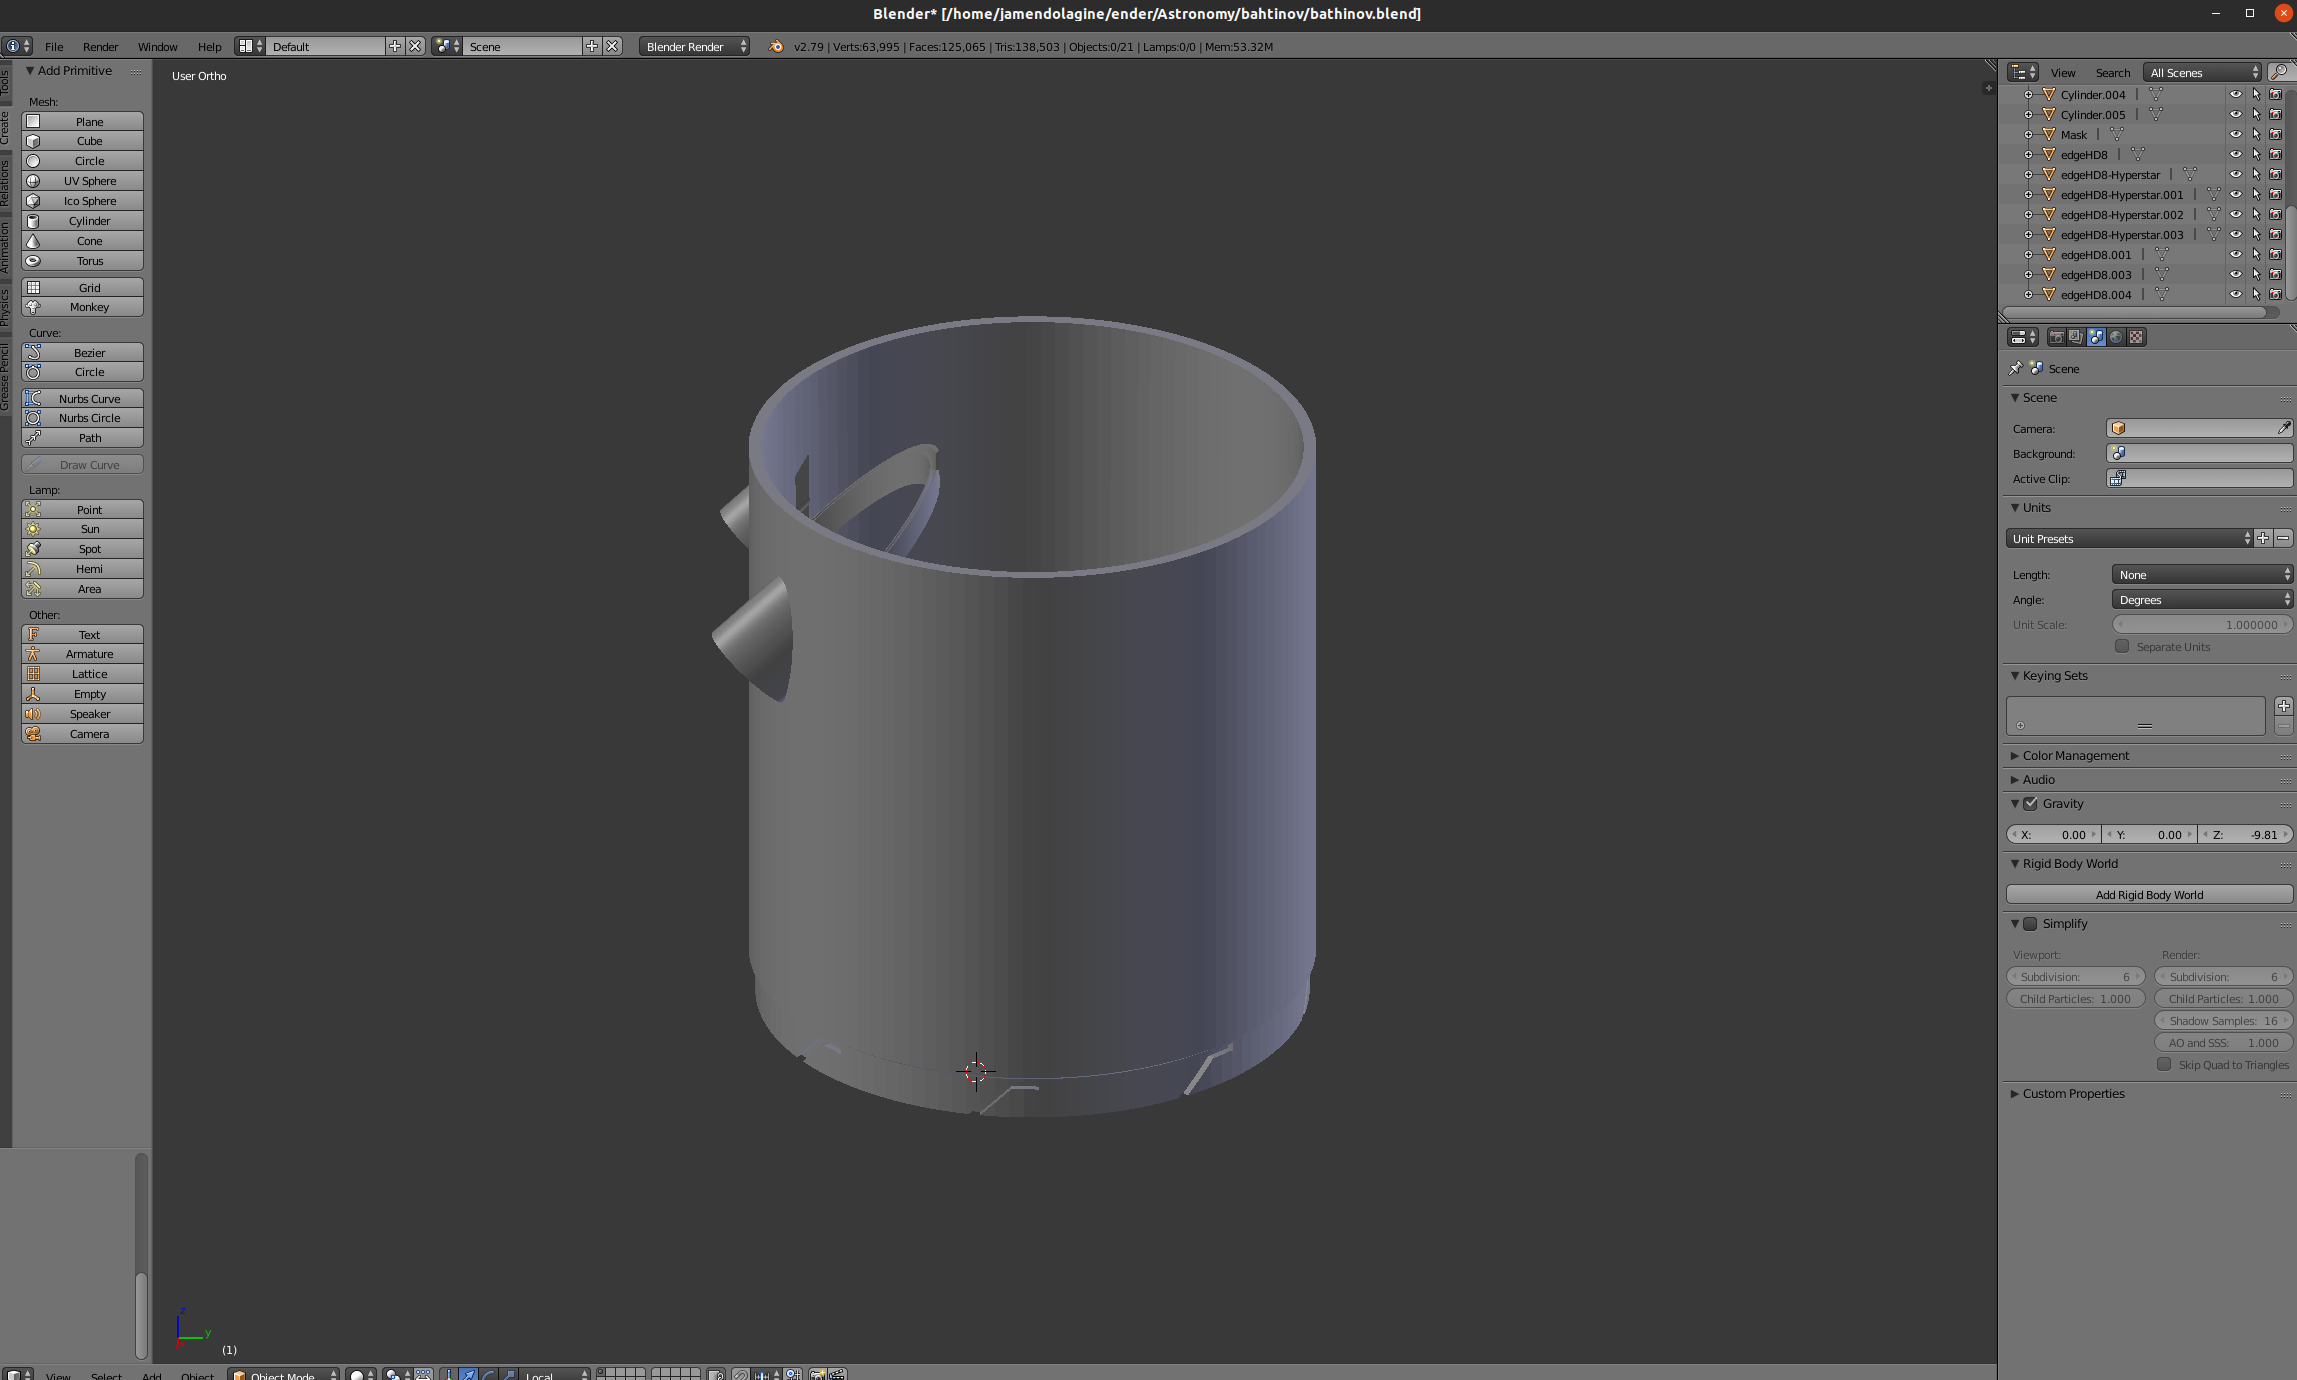Click the Scene name field in header
Screen dimensions: 2297x1380
point(522,46)
